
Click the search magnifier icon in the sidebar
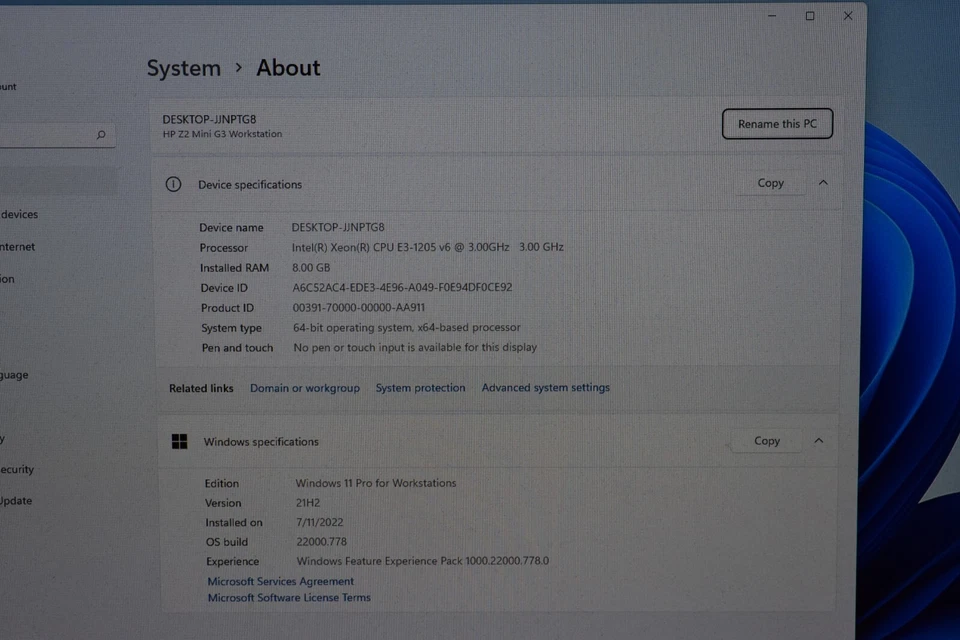coord(100,134)
